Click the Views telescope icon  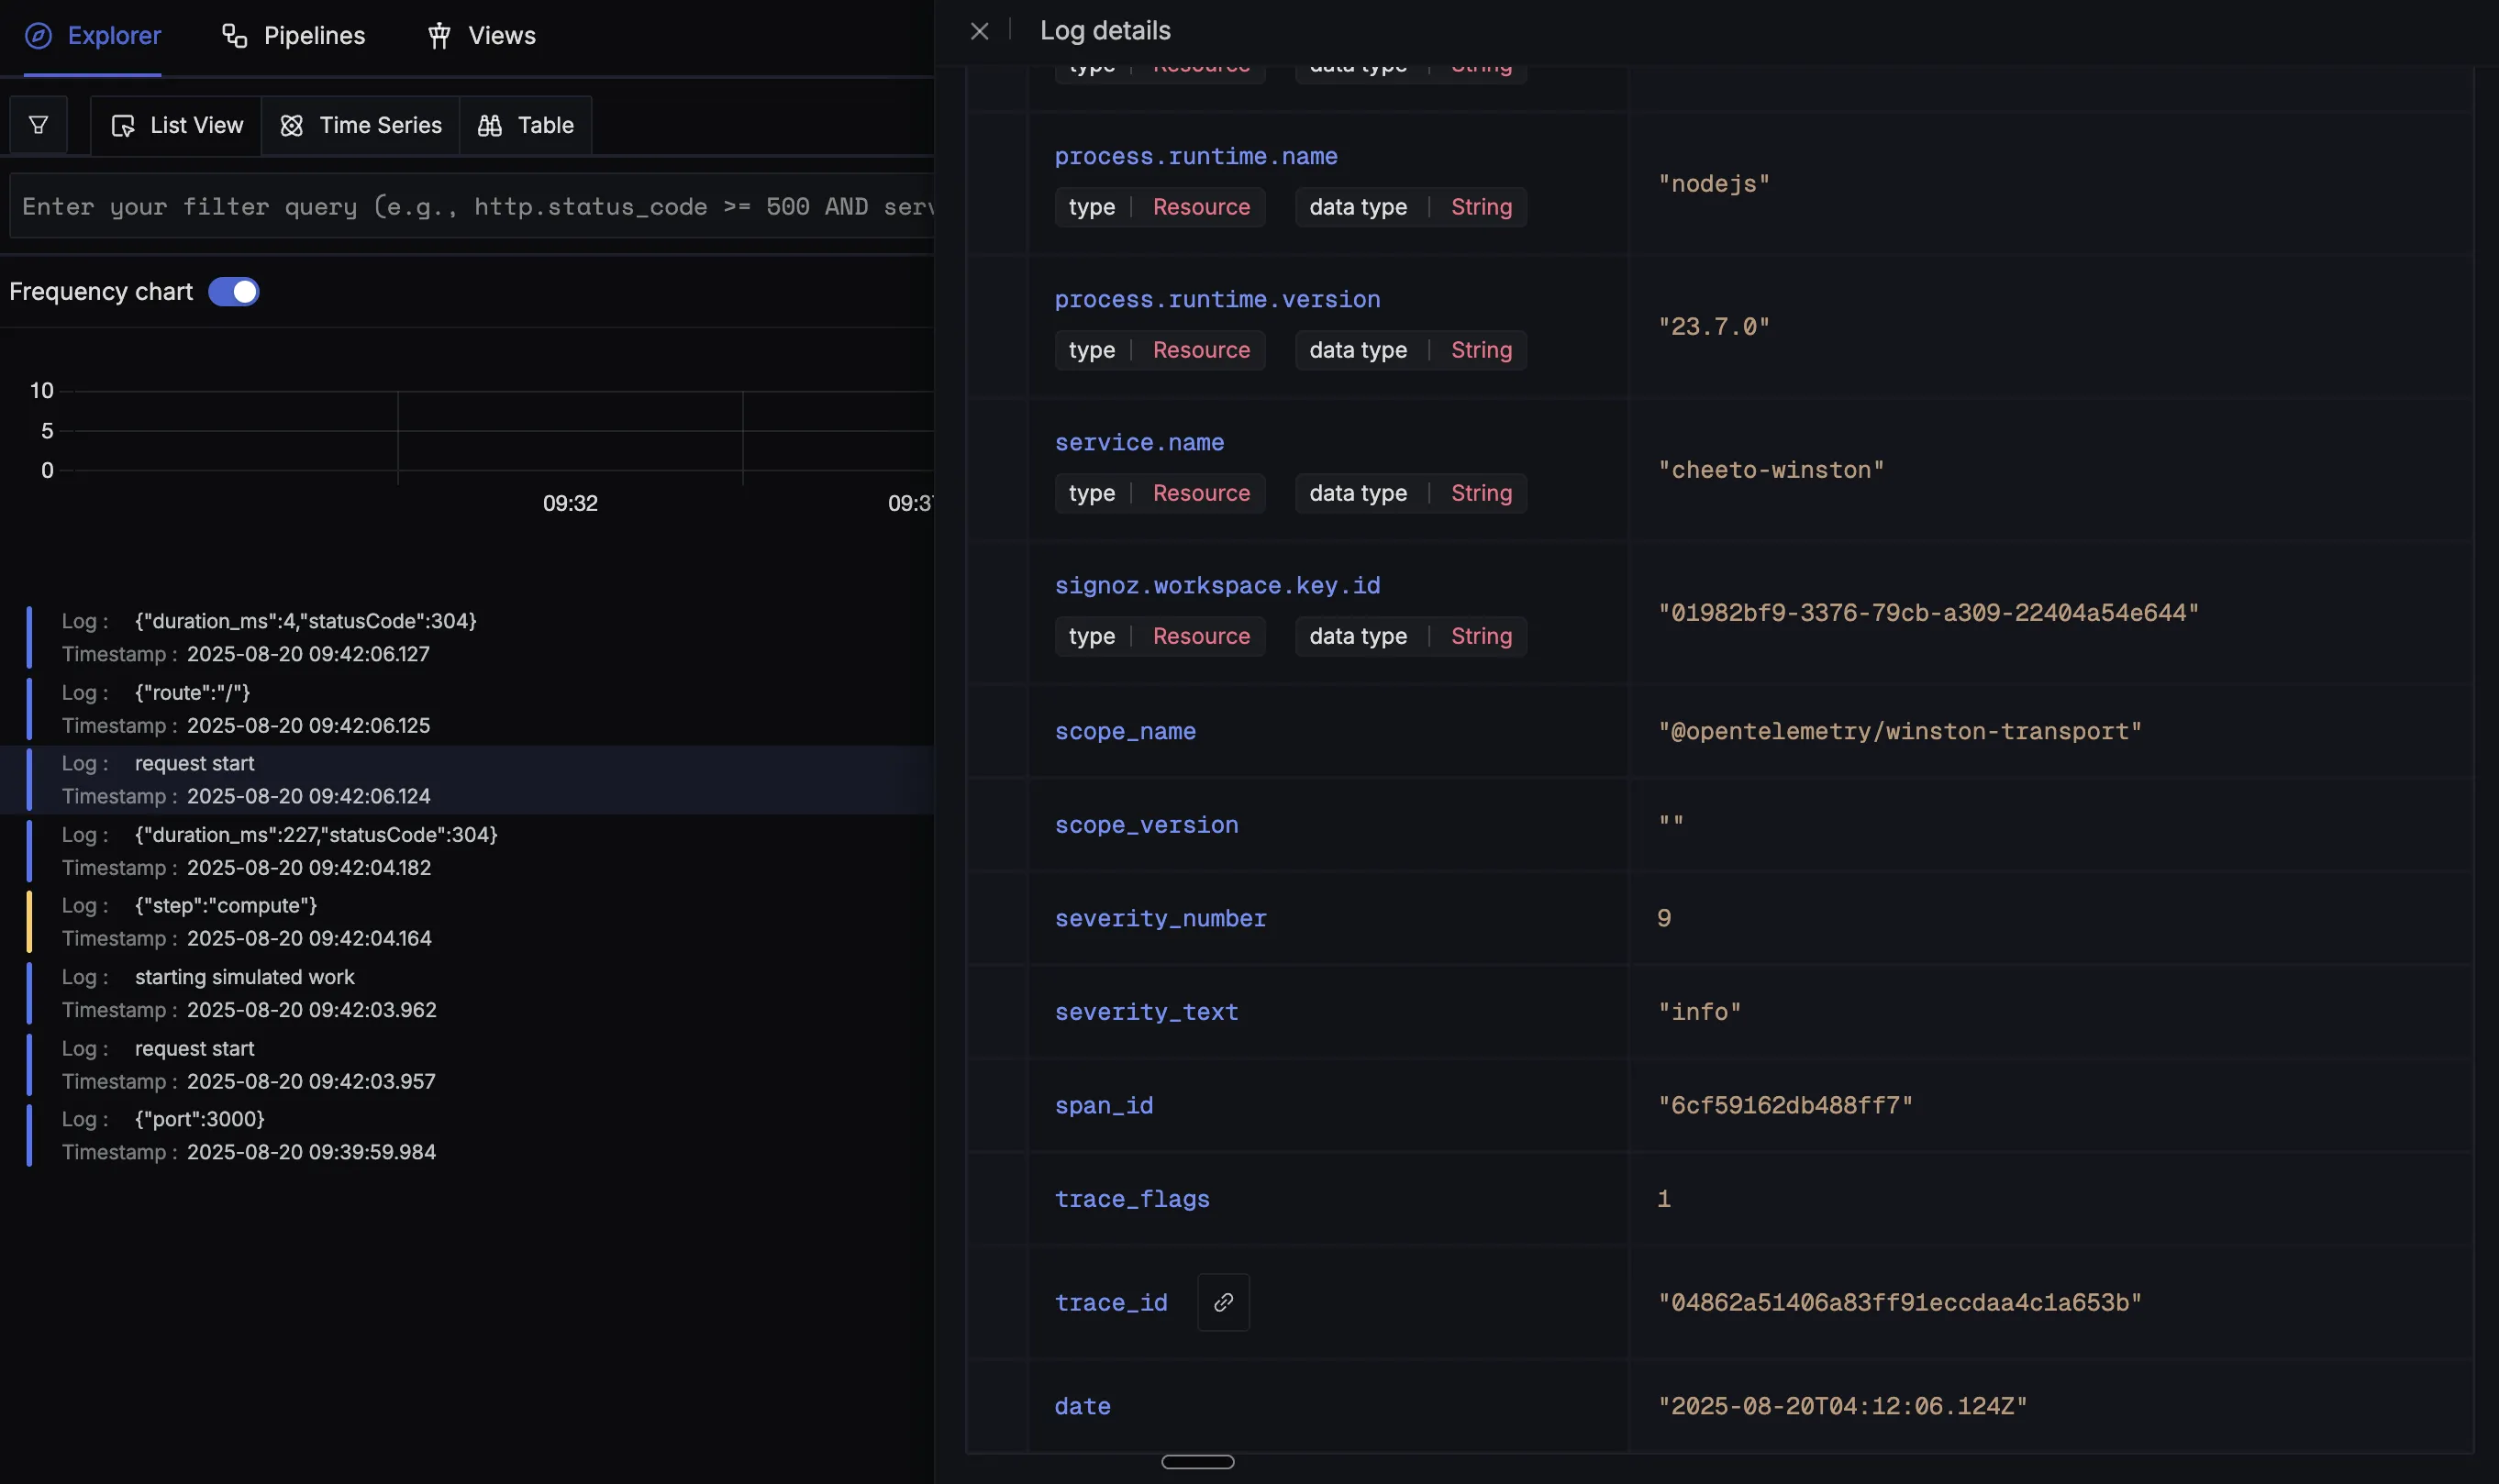click(439, 36)
